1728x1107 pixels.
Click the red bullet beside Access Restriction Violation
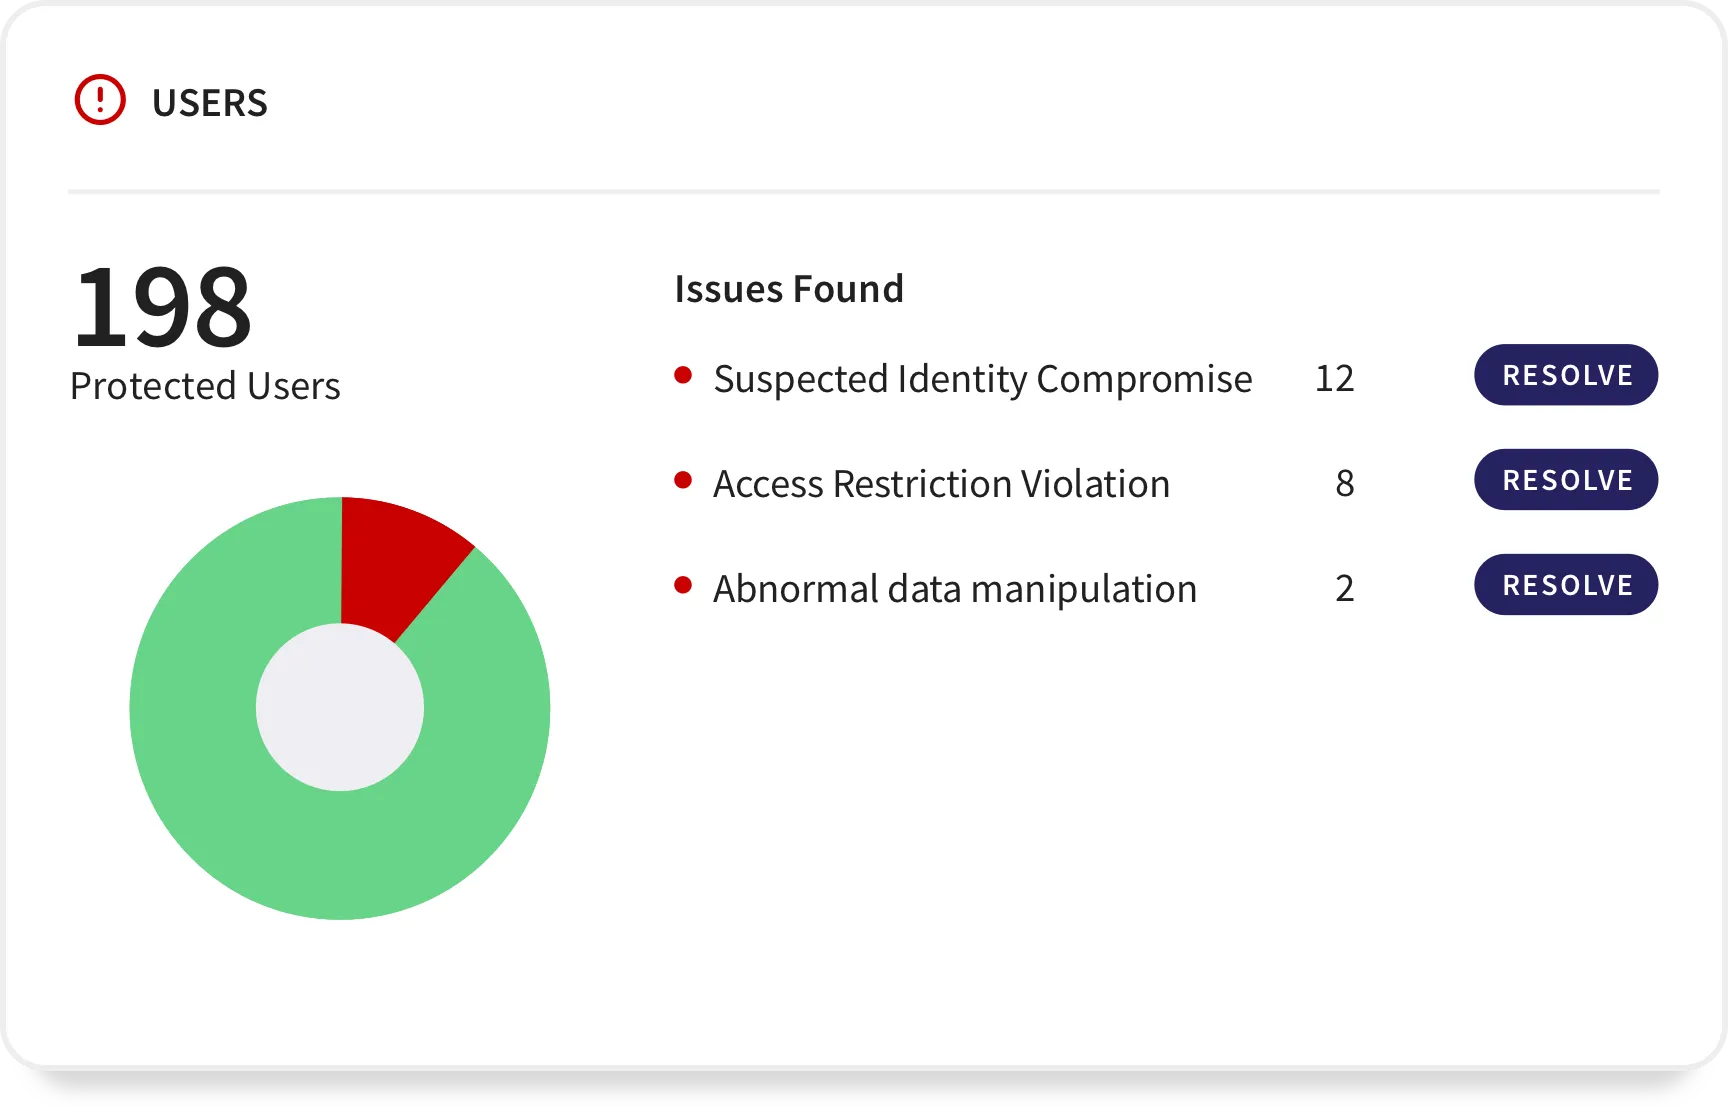(683, 481)
